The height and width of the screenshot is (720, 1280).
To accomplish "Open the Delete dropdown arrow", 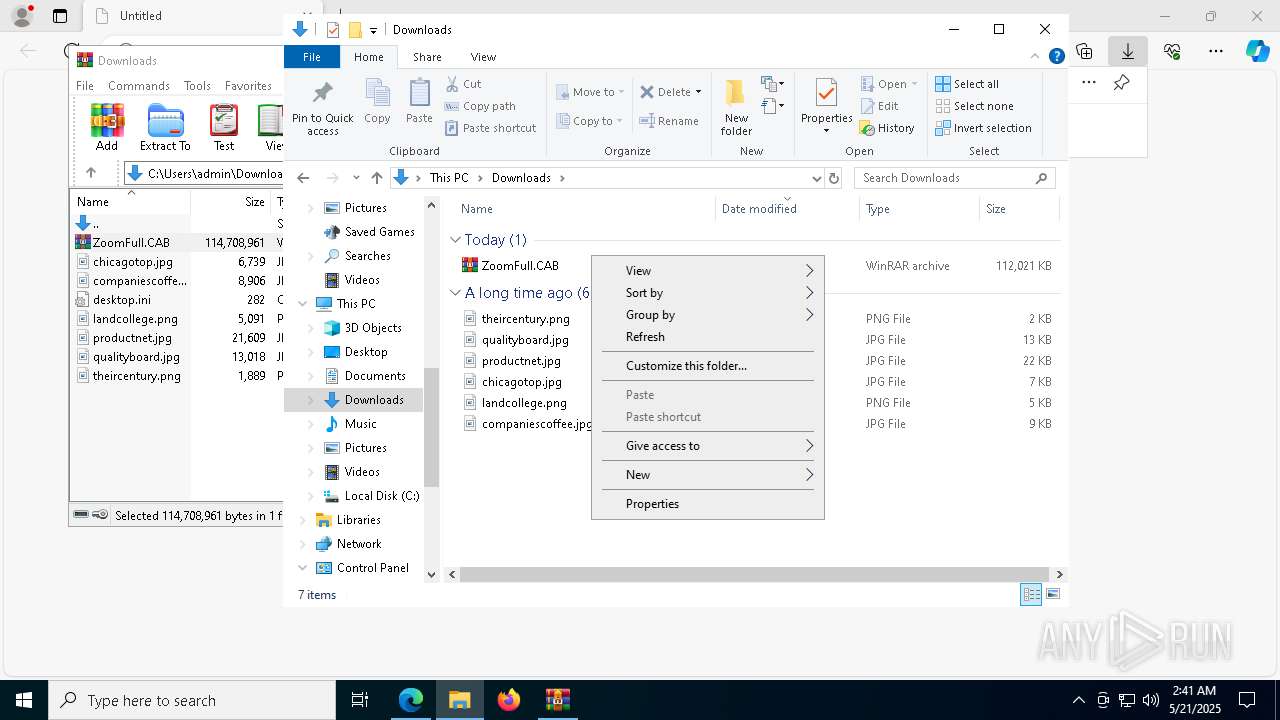I will [698, 92].
